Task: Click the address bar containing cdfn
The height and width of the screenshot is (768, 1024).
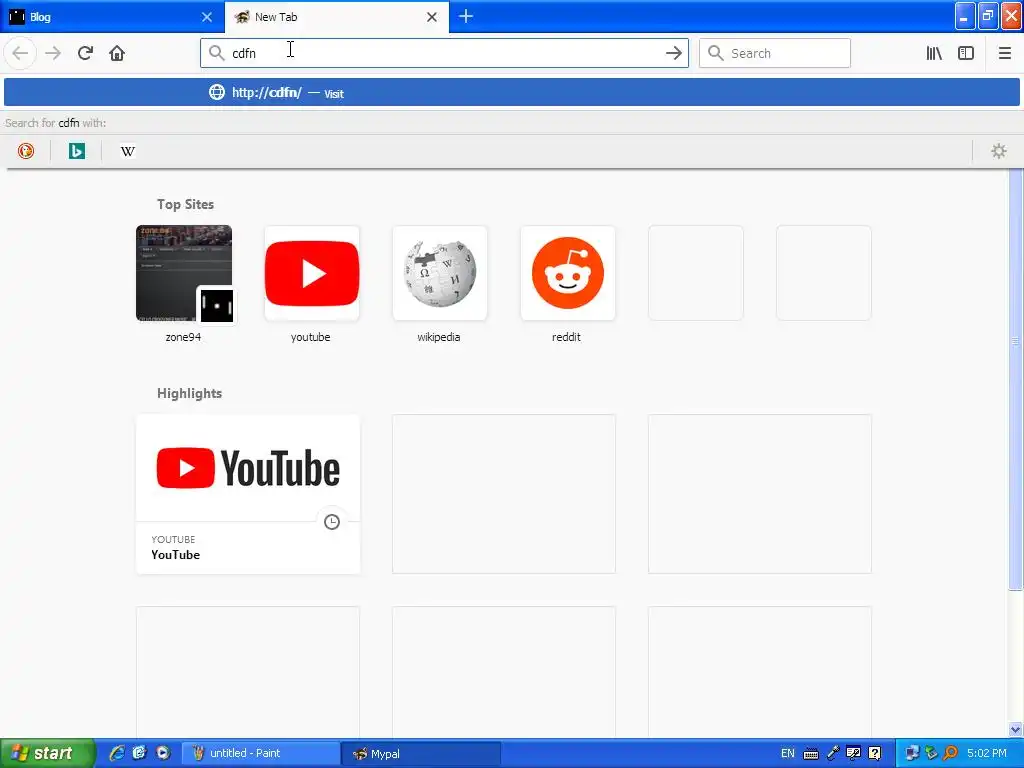Action: (444, 53)
